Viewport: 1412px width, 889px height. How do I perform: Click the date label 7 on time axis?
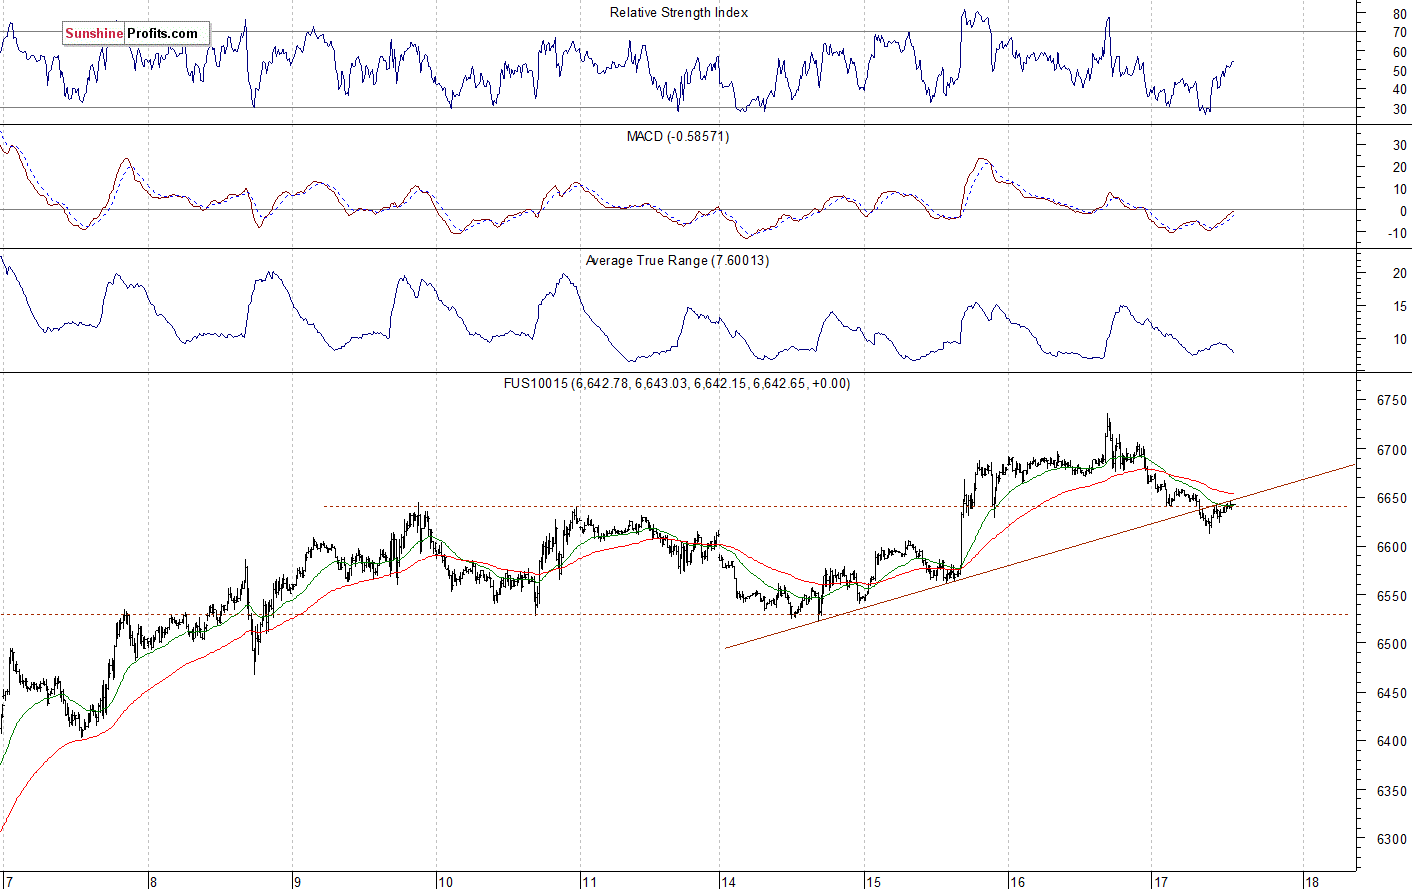pos(9,881)
